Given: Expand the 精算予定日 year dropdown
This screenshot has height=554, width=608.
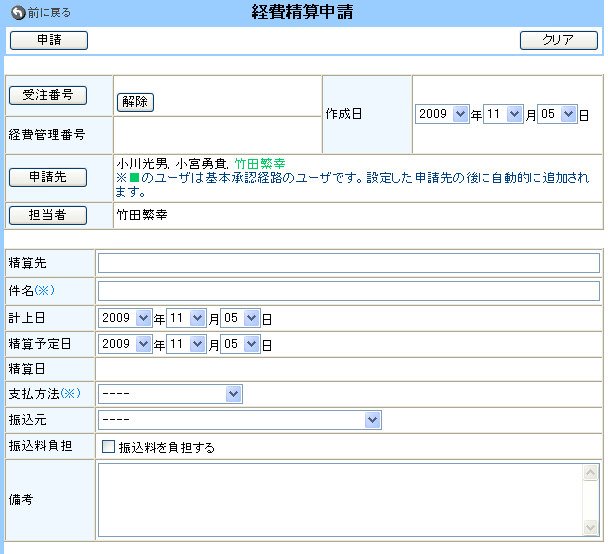Looking at the screenshot, I should coord(125,344).
